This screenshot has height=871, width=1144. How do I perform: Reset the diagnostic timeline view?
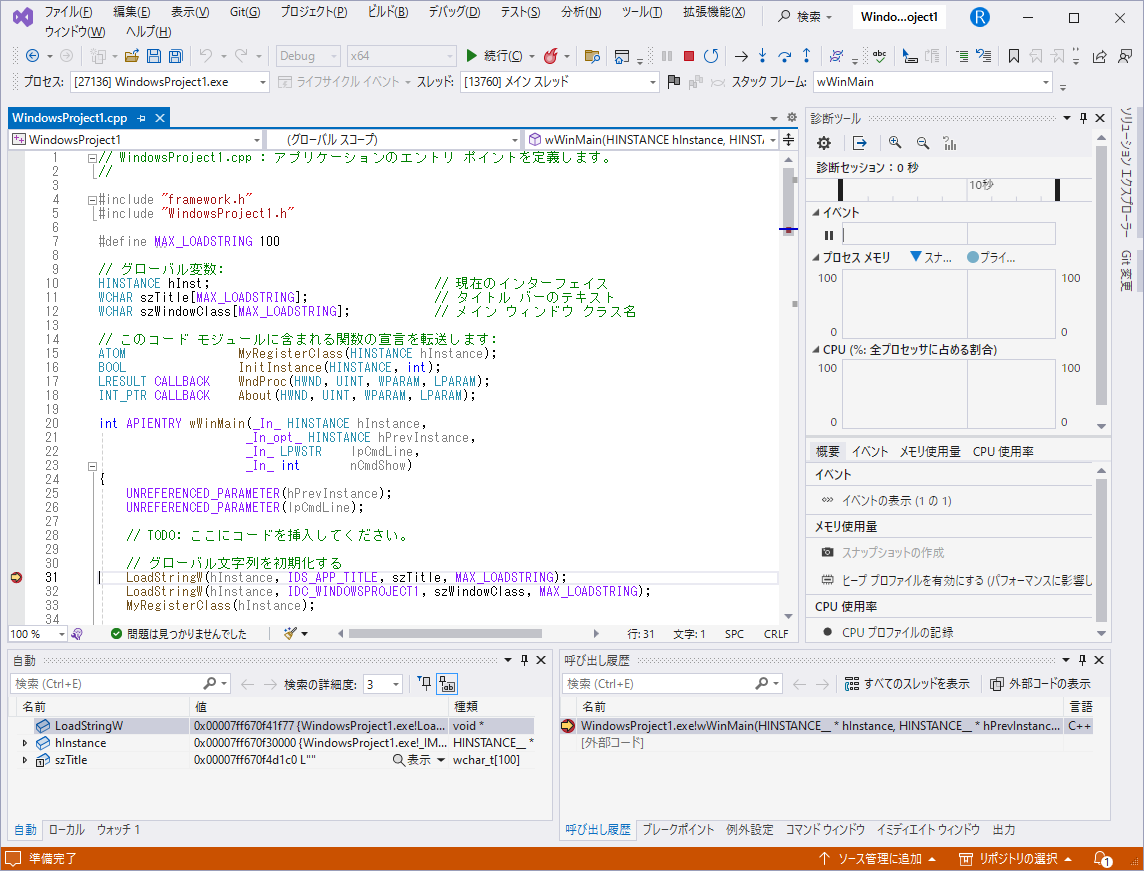click(949, 143)
